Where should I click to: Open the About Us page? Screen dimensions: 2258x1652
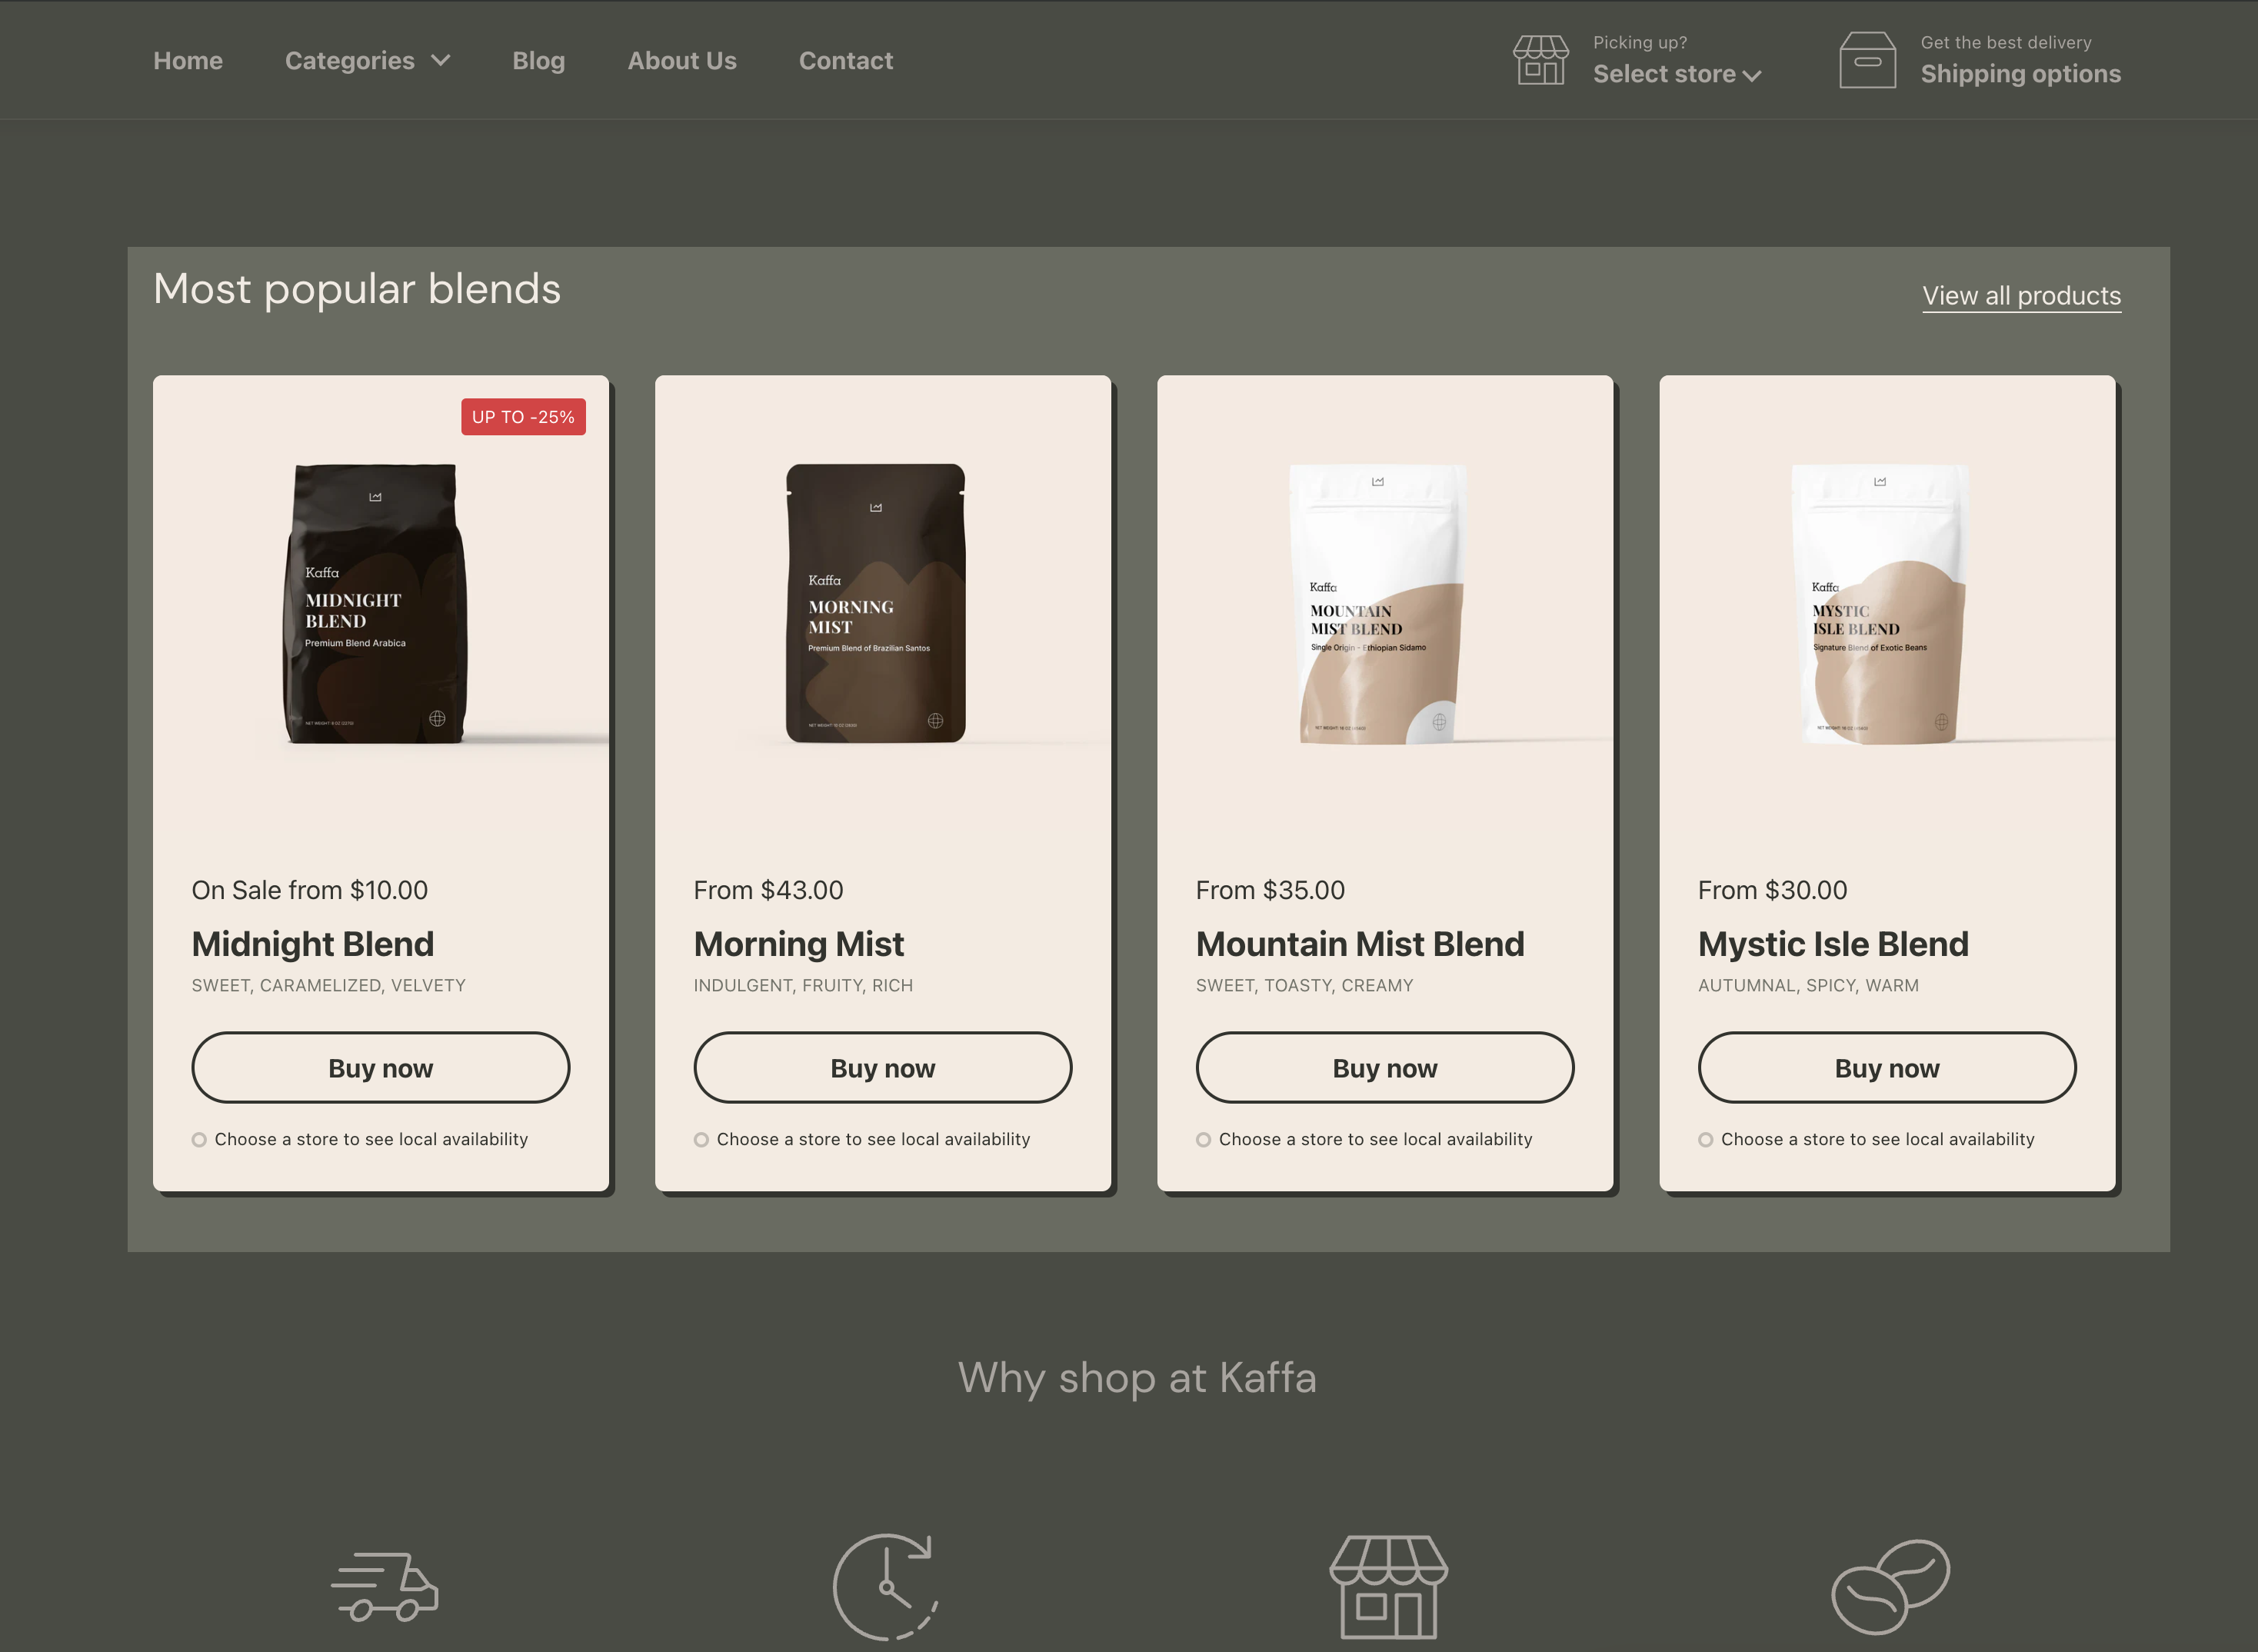click(682, 61)
